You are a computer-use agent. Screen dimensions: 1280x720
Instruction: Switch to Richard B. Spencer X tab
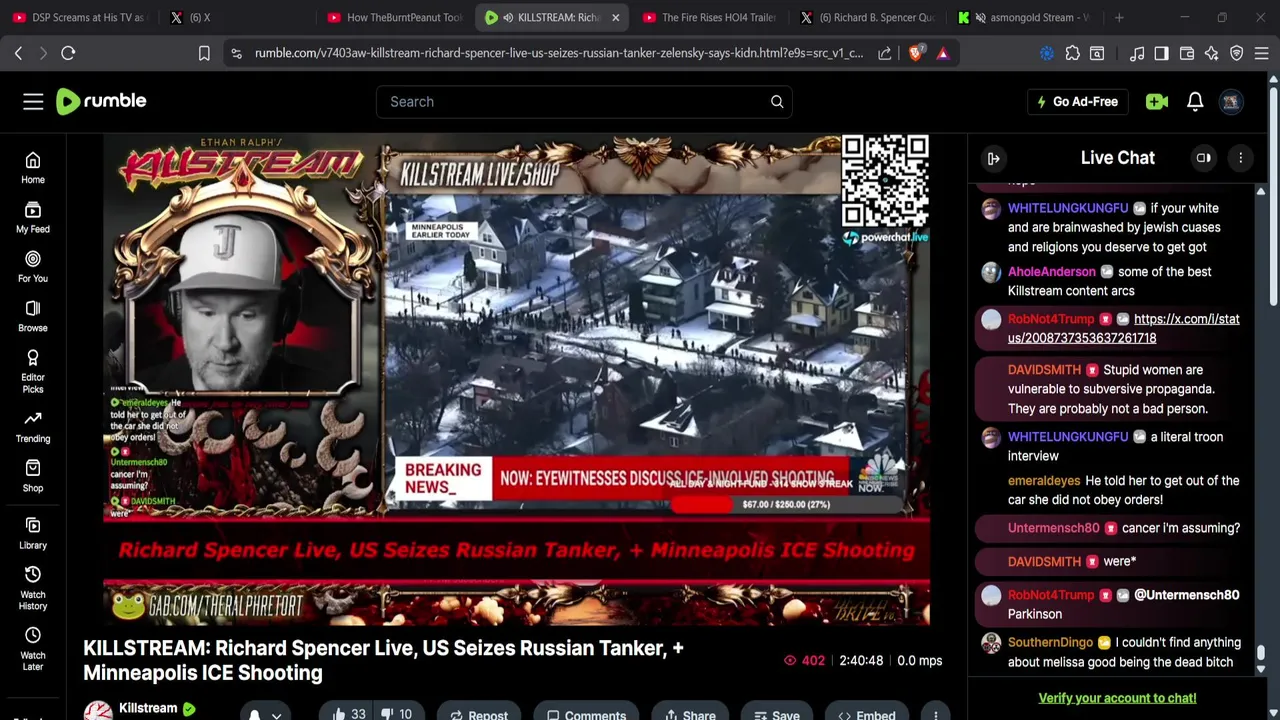(868, 17)
